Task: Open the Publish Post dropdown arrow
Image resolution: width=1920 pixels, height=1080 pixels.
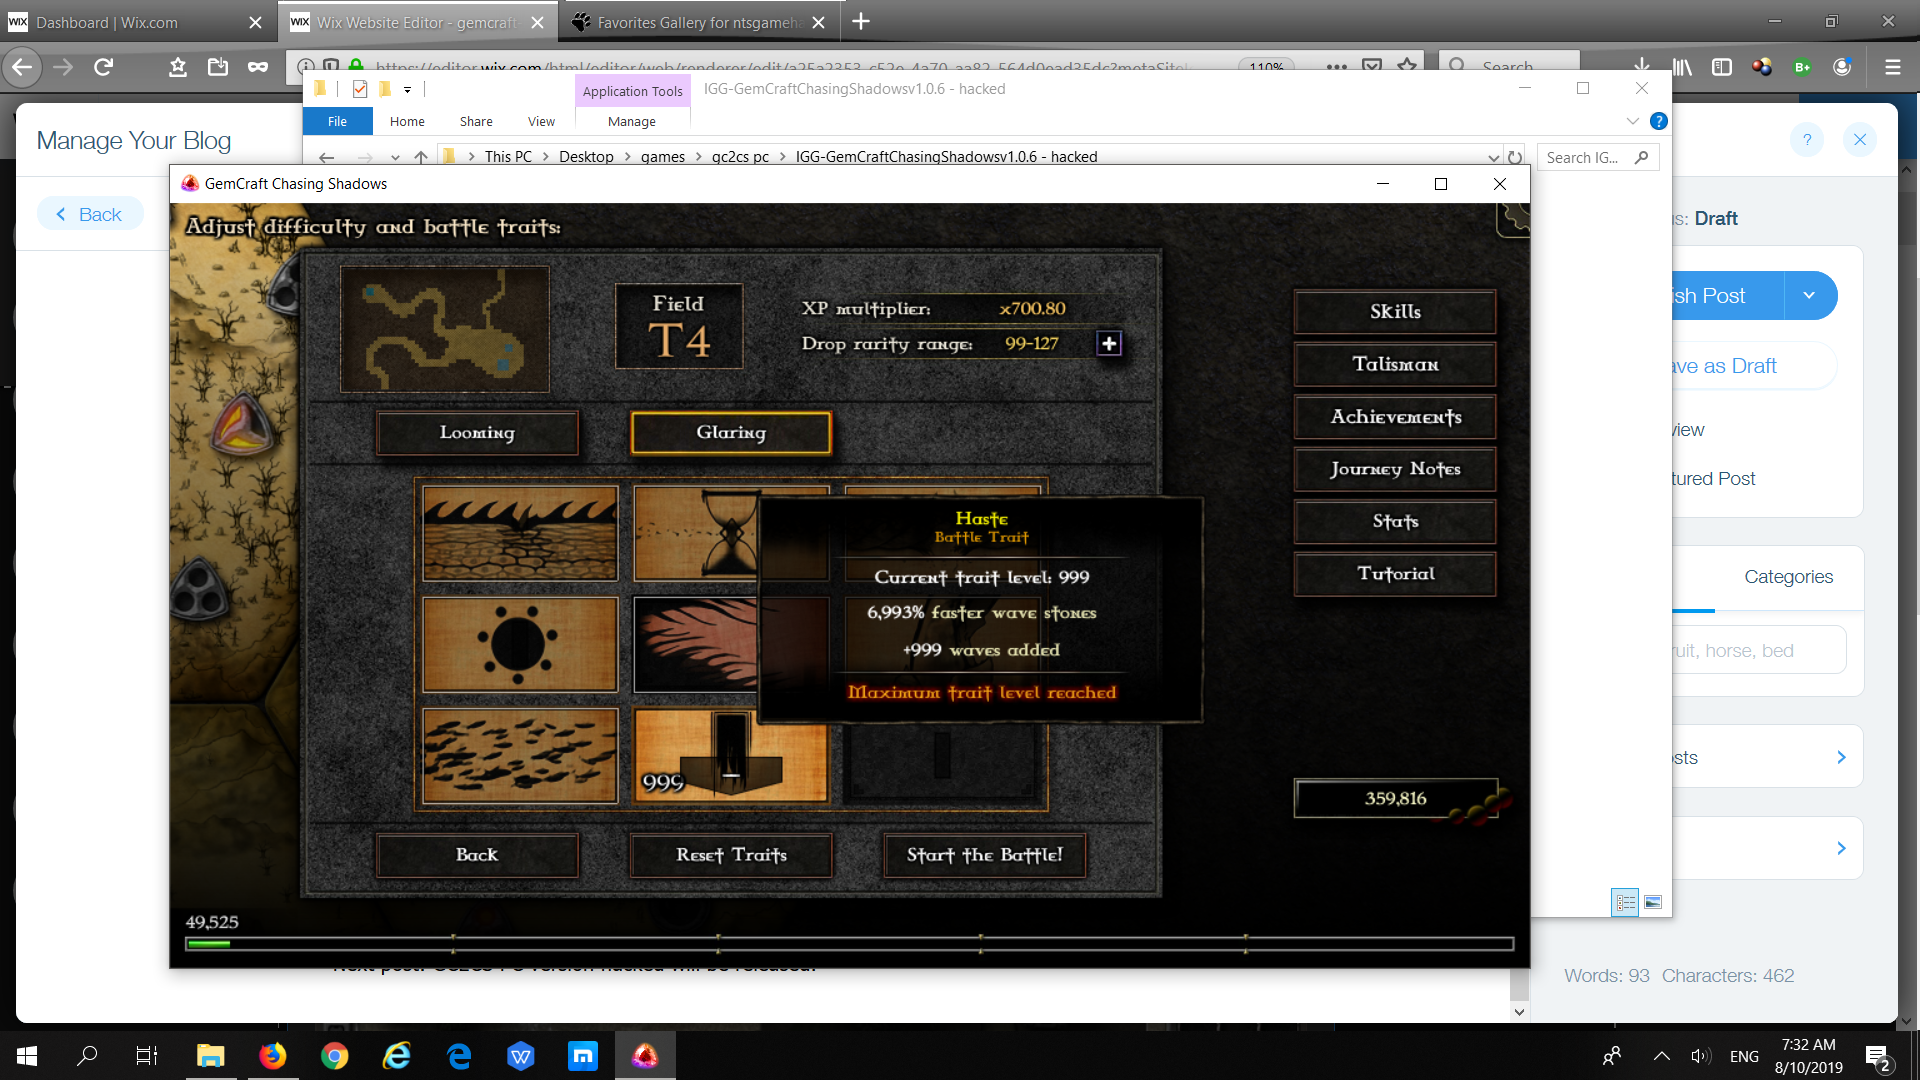Action: 1809,296
